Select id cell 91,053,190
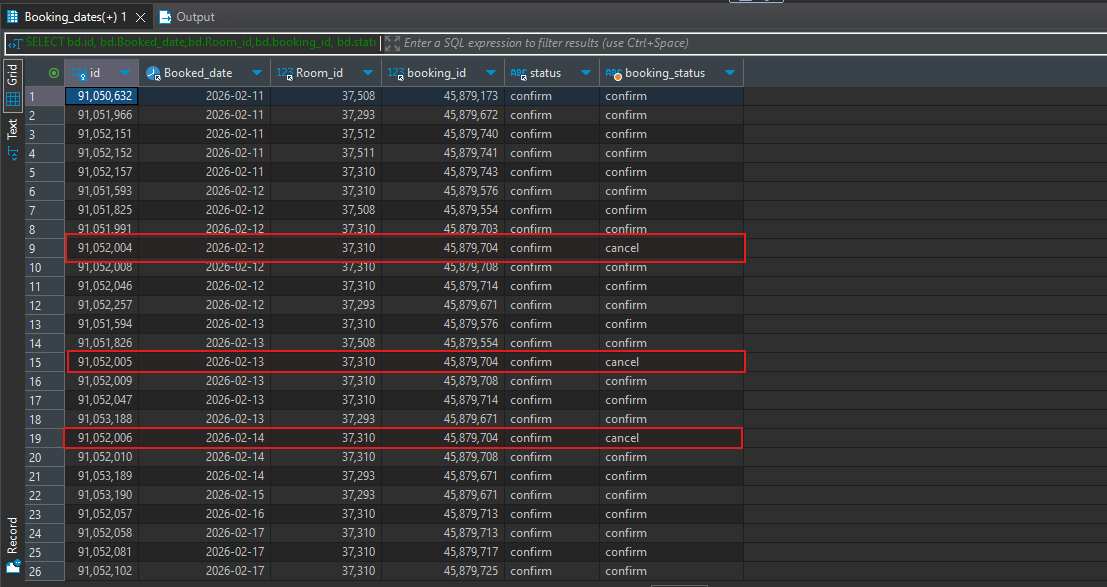Image resolution: width=1107 pixels, height=587 pixels. pyautogui.click(x=102, y=495)
